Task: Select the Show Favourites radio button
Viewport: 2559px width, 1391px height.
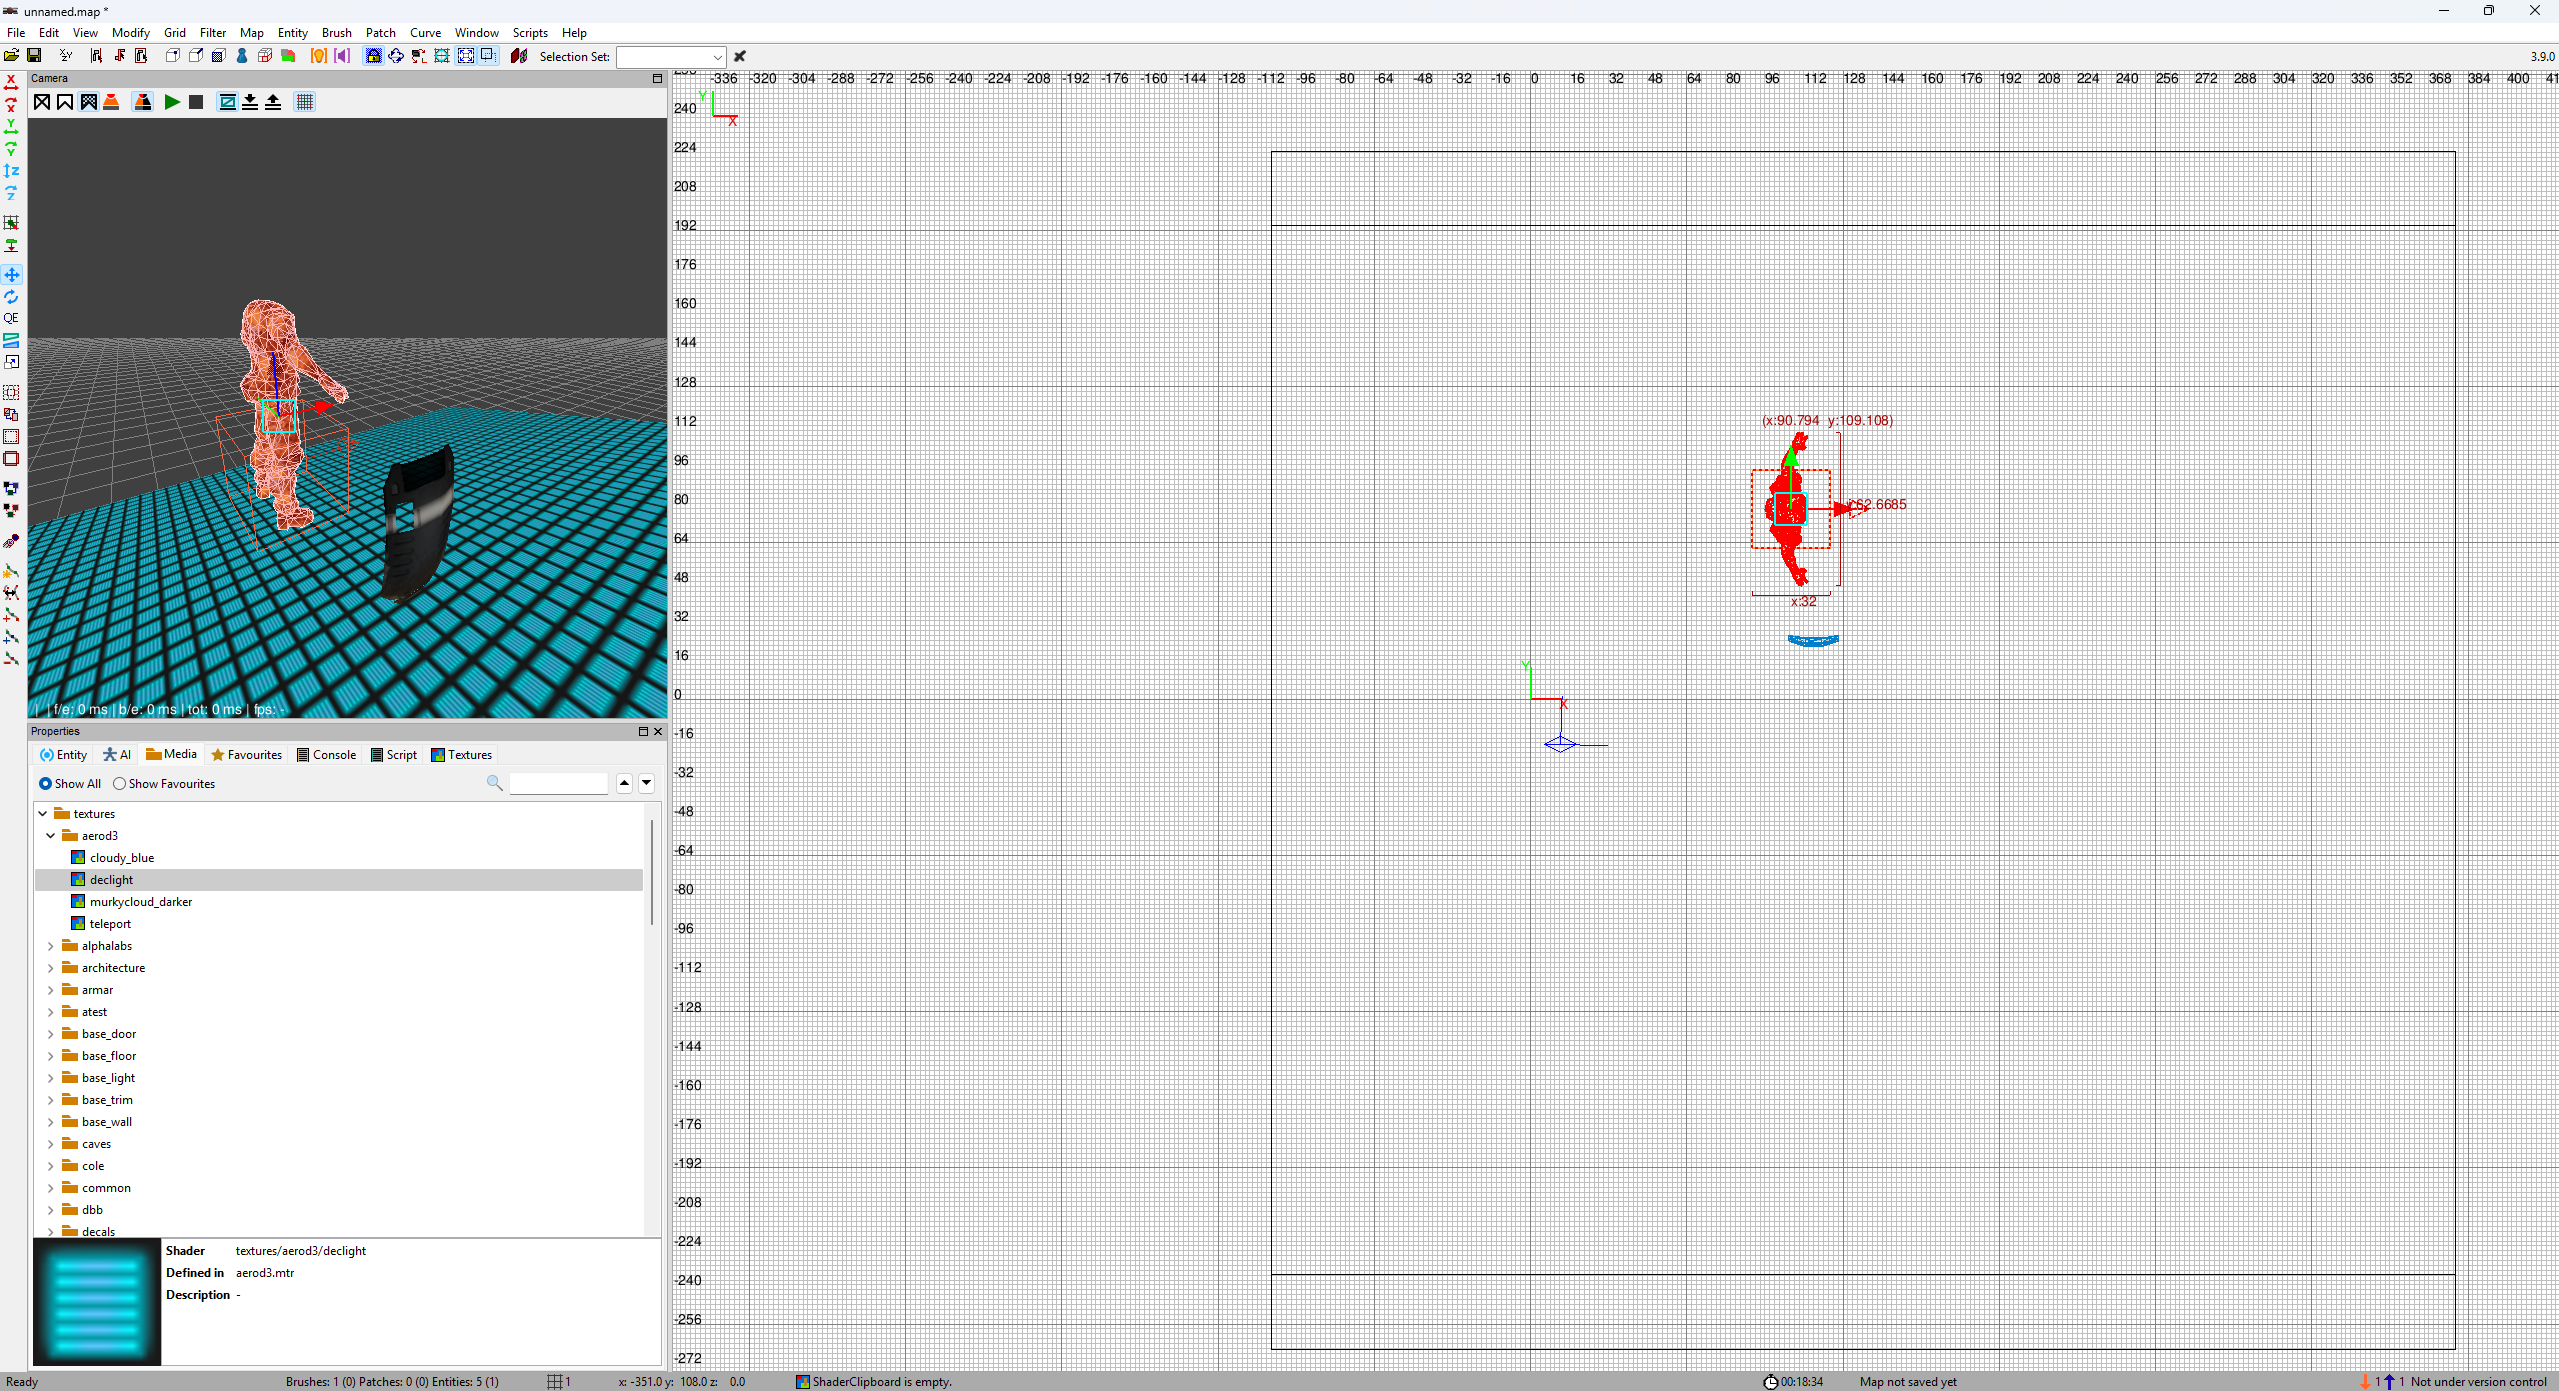Action: [119, 784]
